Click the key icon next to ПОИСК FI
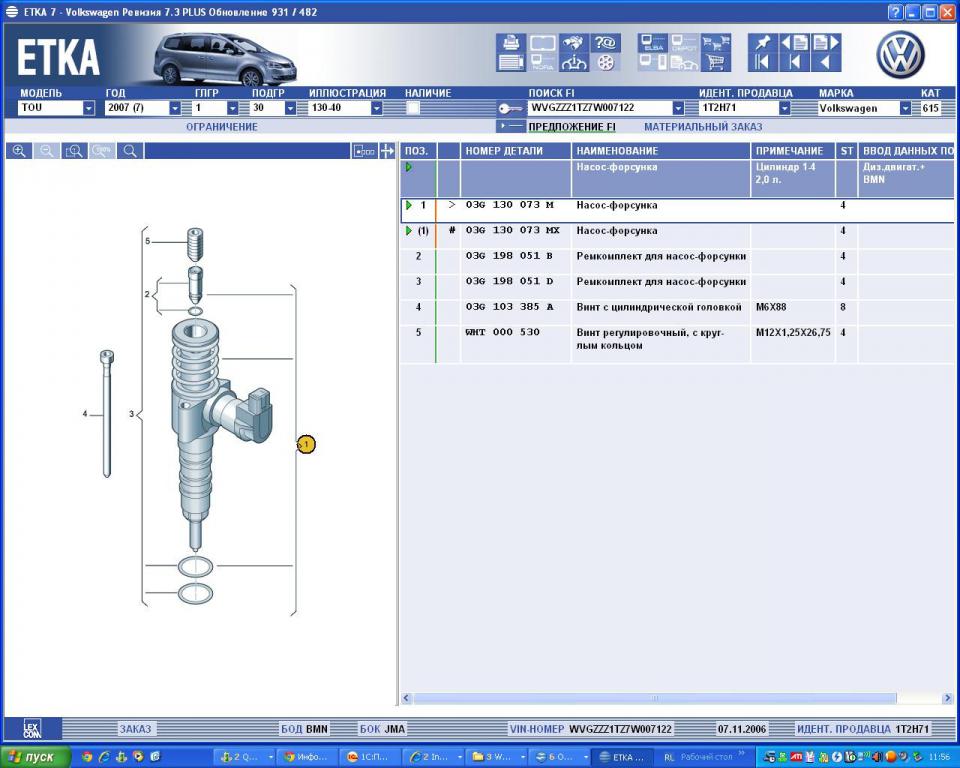 (x=510, y=108)
